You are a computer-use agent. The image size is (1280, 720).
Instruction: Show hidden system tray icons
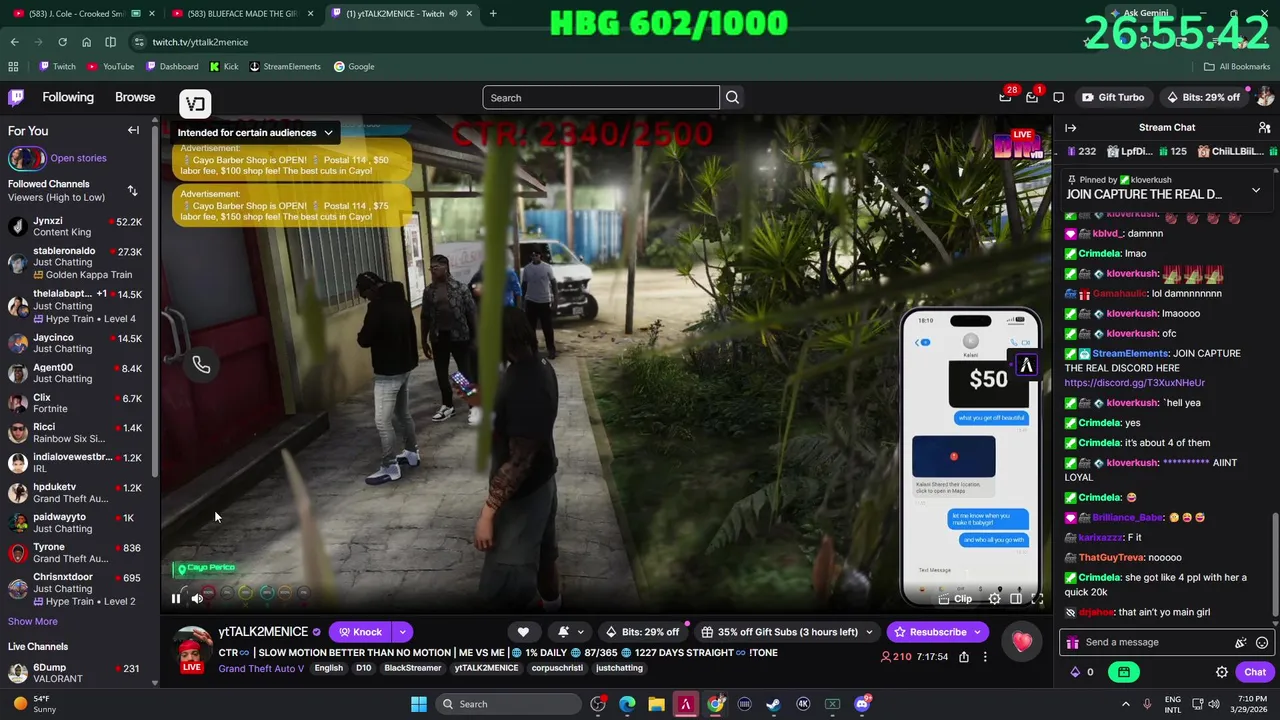coord(1125,704)
